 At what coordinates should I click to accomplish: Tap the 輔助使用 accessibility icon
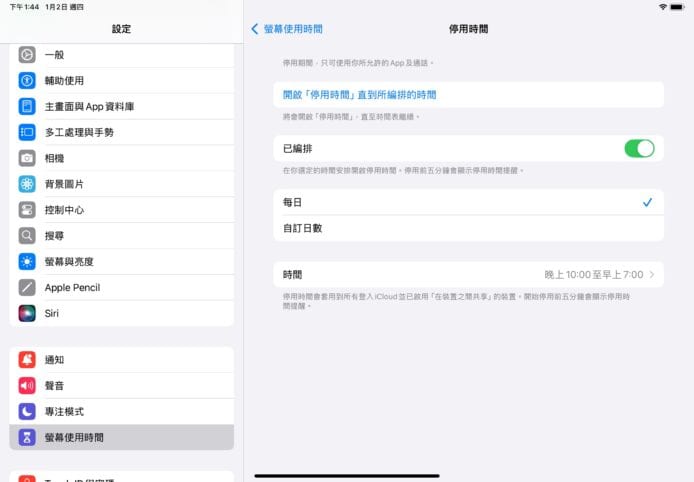pos(27,80)
